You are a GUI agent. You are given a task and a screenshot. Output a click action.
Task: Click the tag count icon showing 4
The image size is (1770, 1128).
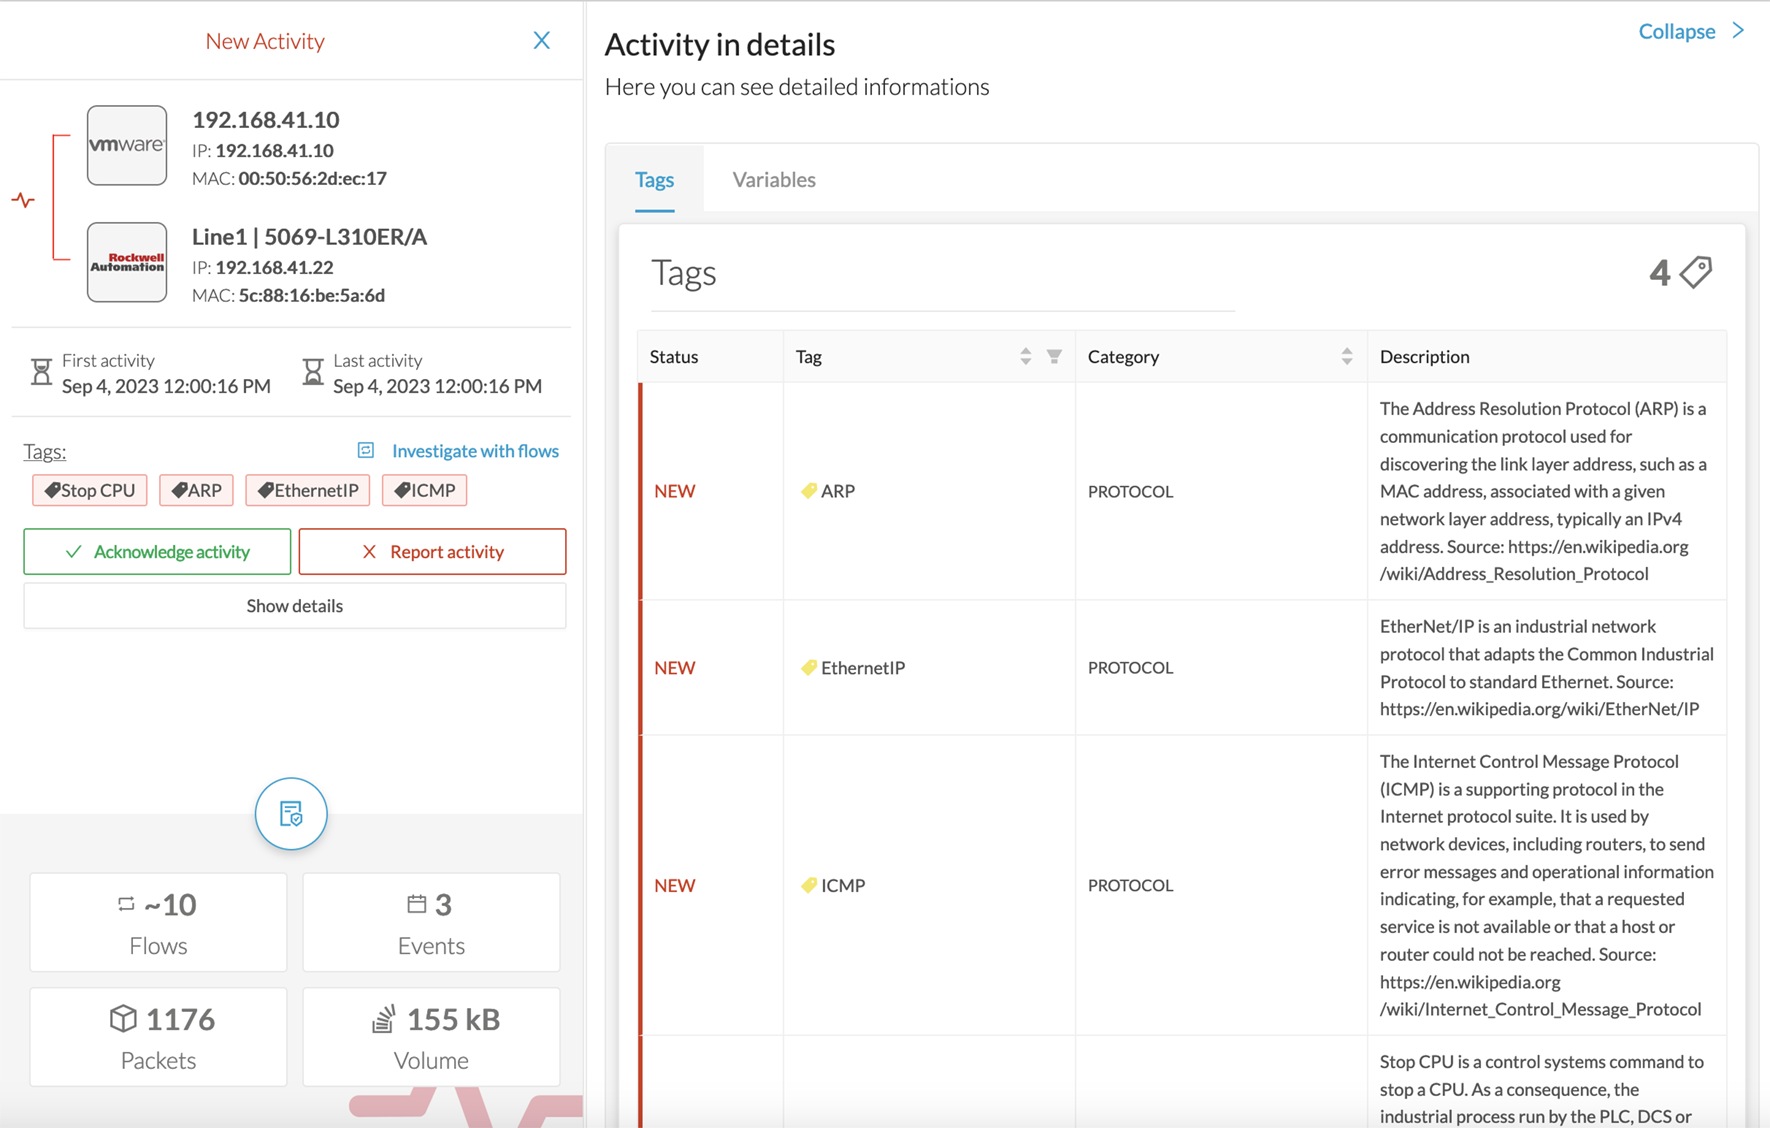point(1693,271)
